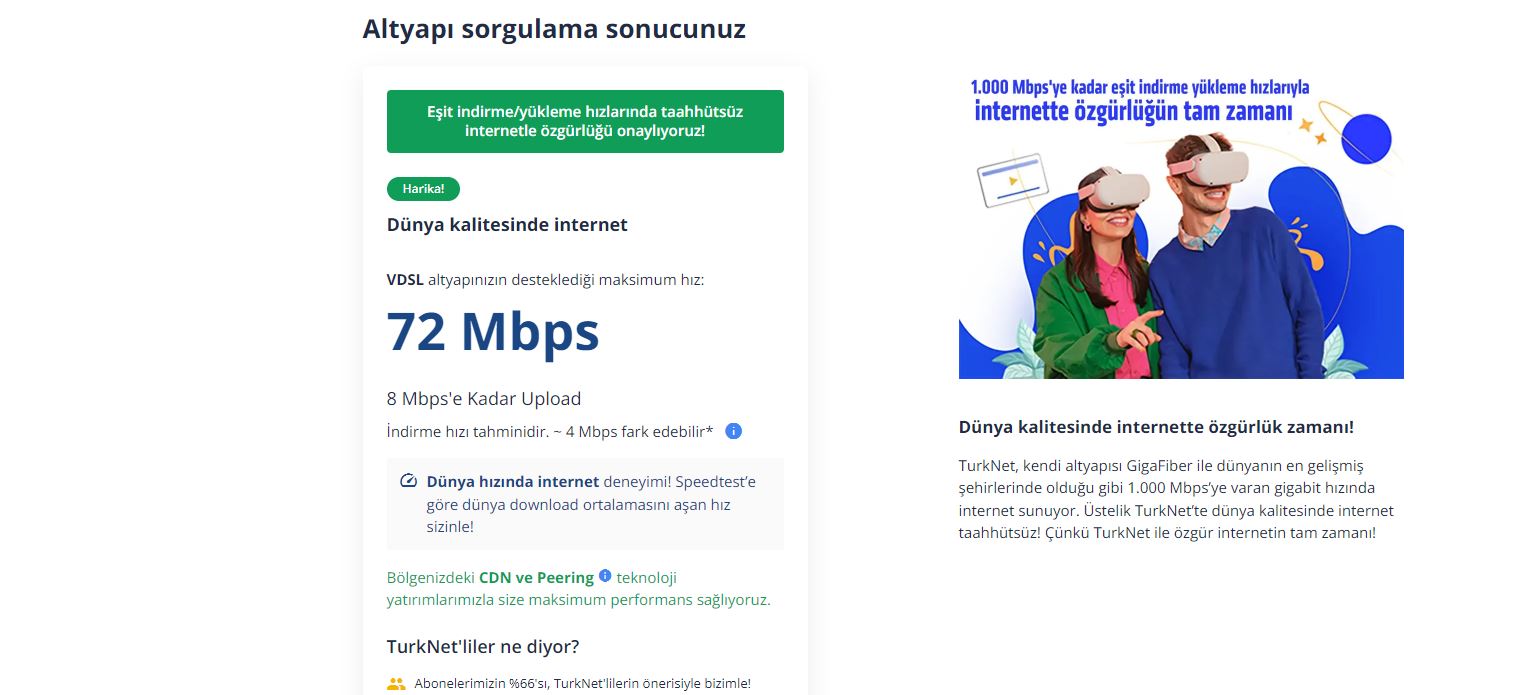Click the blue planet graphic in the banner
Image resolution: width=1540 pixels, height=695 pixels.
tap(1366, 139)
